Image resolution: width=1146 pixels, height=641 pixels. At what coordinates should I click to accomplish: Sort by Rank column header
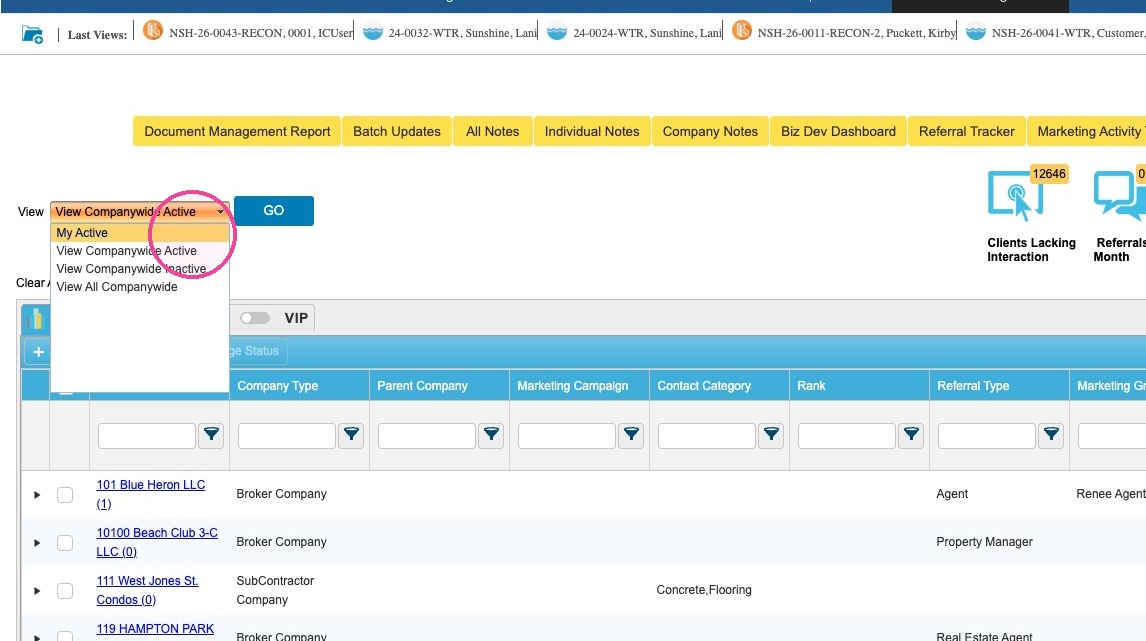(x=811, y=385)
